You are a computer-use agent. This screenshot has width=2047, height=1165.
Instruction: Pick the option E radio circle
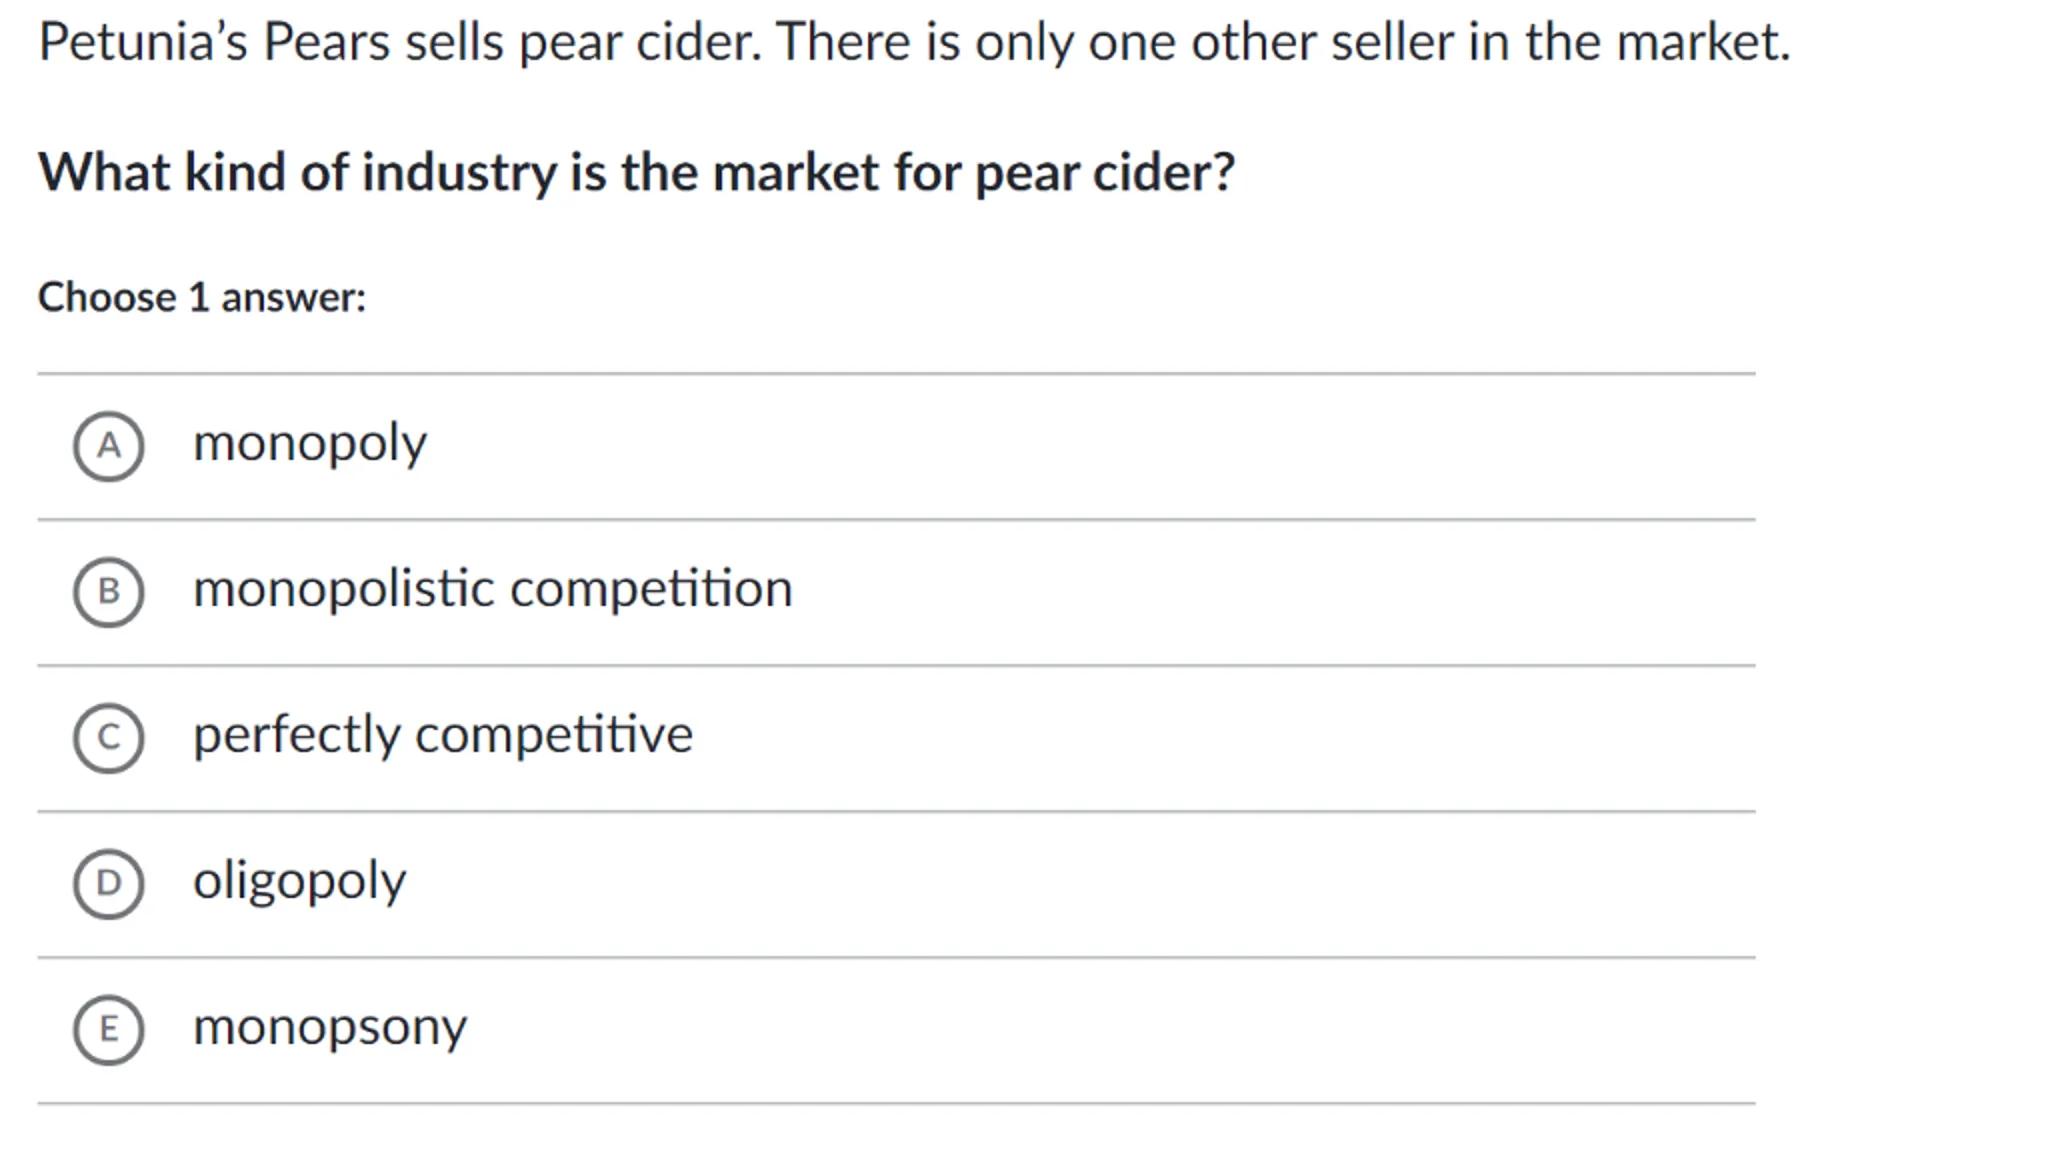pos(108,1030)
